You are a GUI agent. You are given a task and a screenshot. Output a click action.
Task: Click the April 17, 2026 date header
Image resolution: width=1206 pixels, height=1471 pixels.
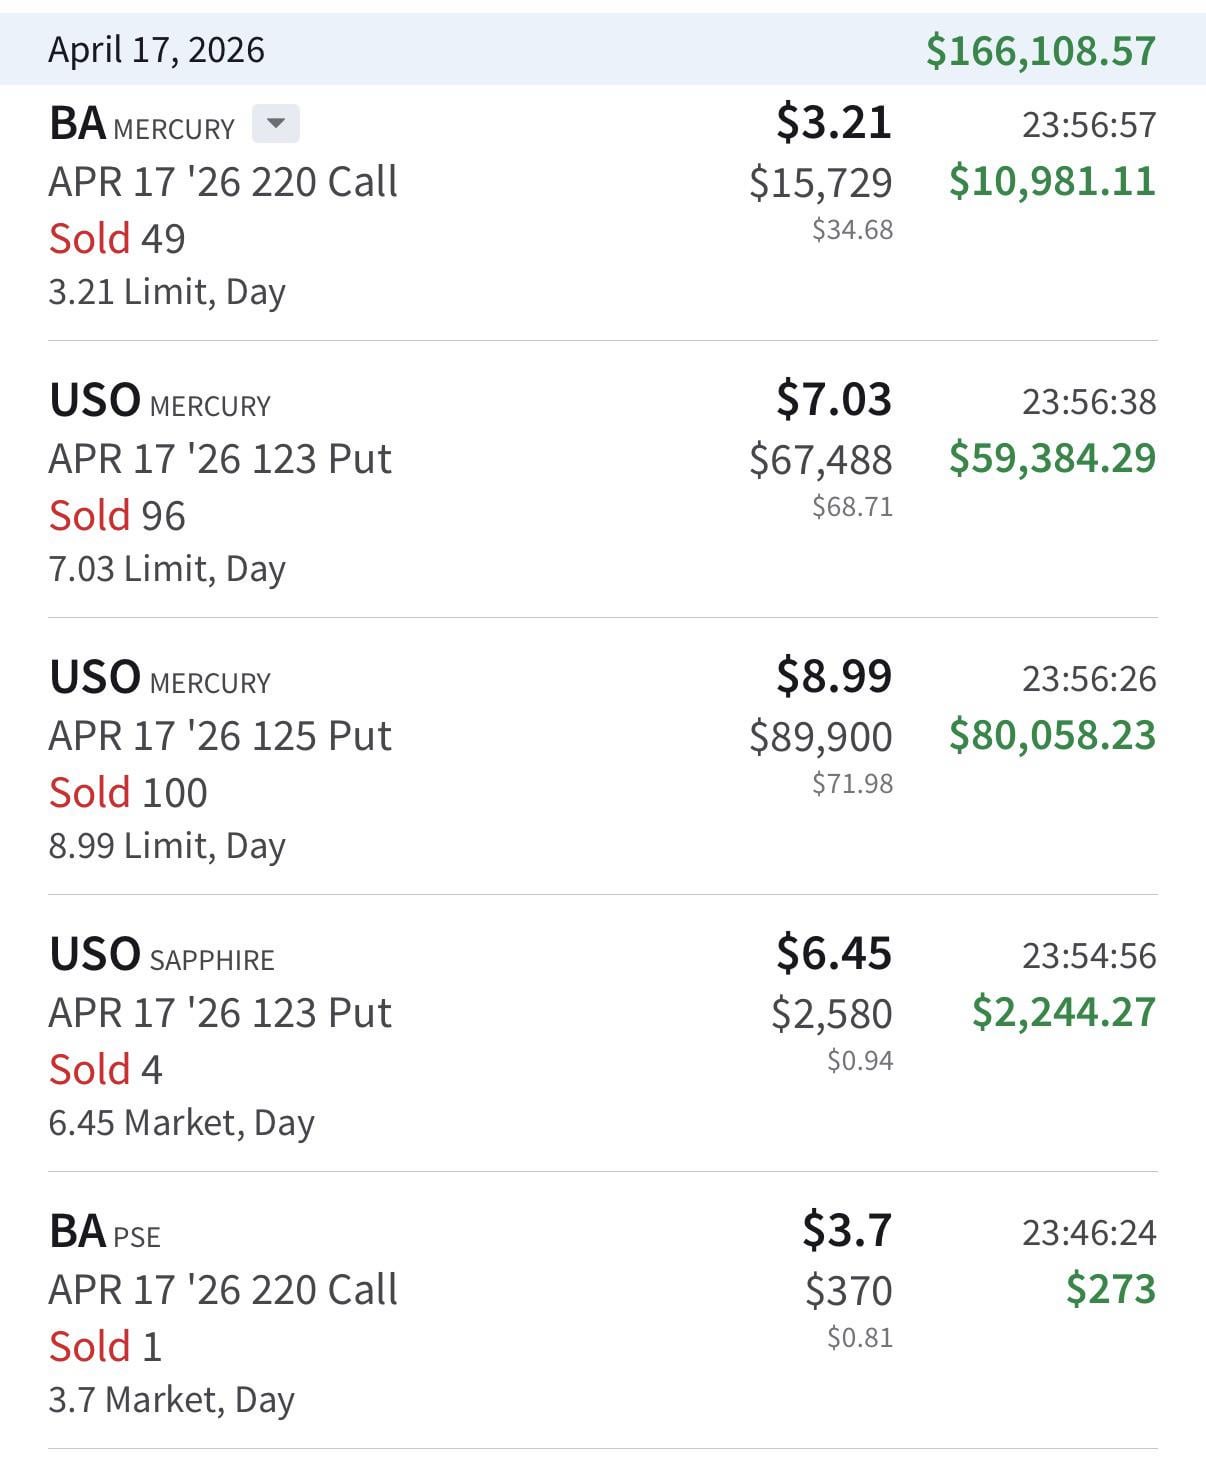pyautogui.click(x=157, y=50)
